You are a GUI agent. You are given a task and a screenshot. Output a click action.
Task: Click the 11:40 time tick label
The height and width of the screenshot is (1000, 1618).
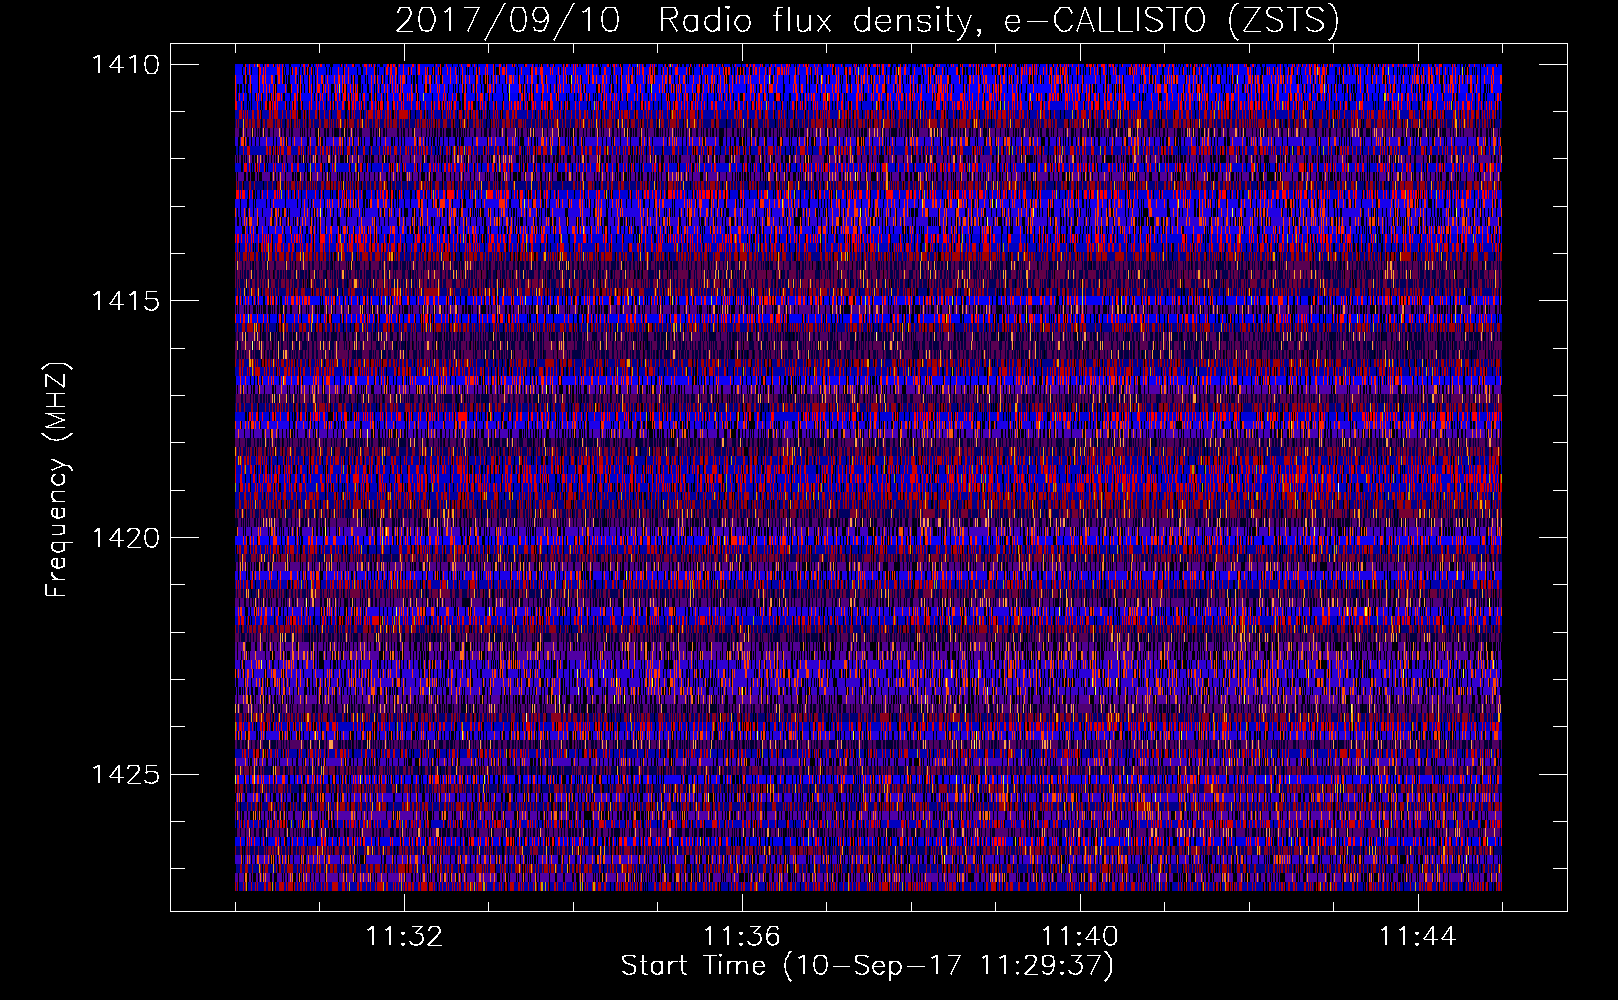(1080, 937)
